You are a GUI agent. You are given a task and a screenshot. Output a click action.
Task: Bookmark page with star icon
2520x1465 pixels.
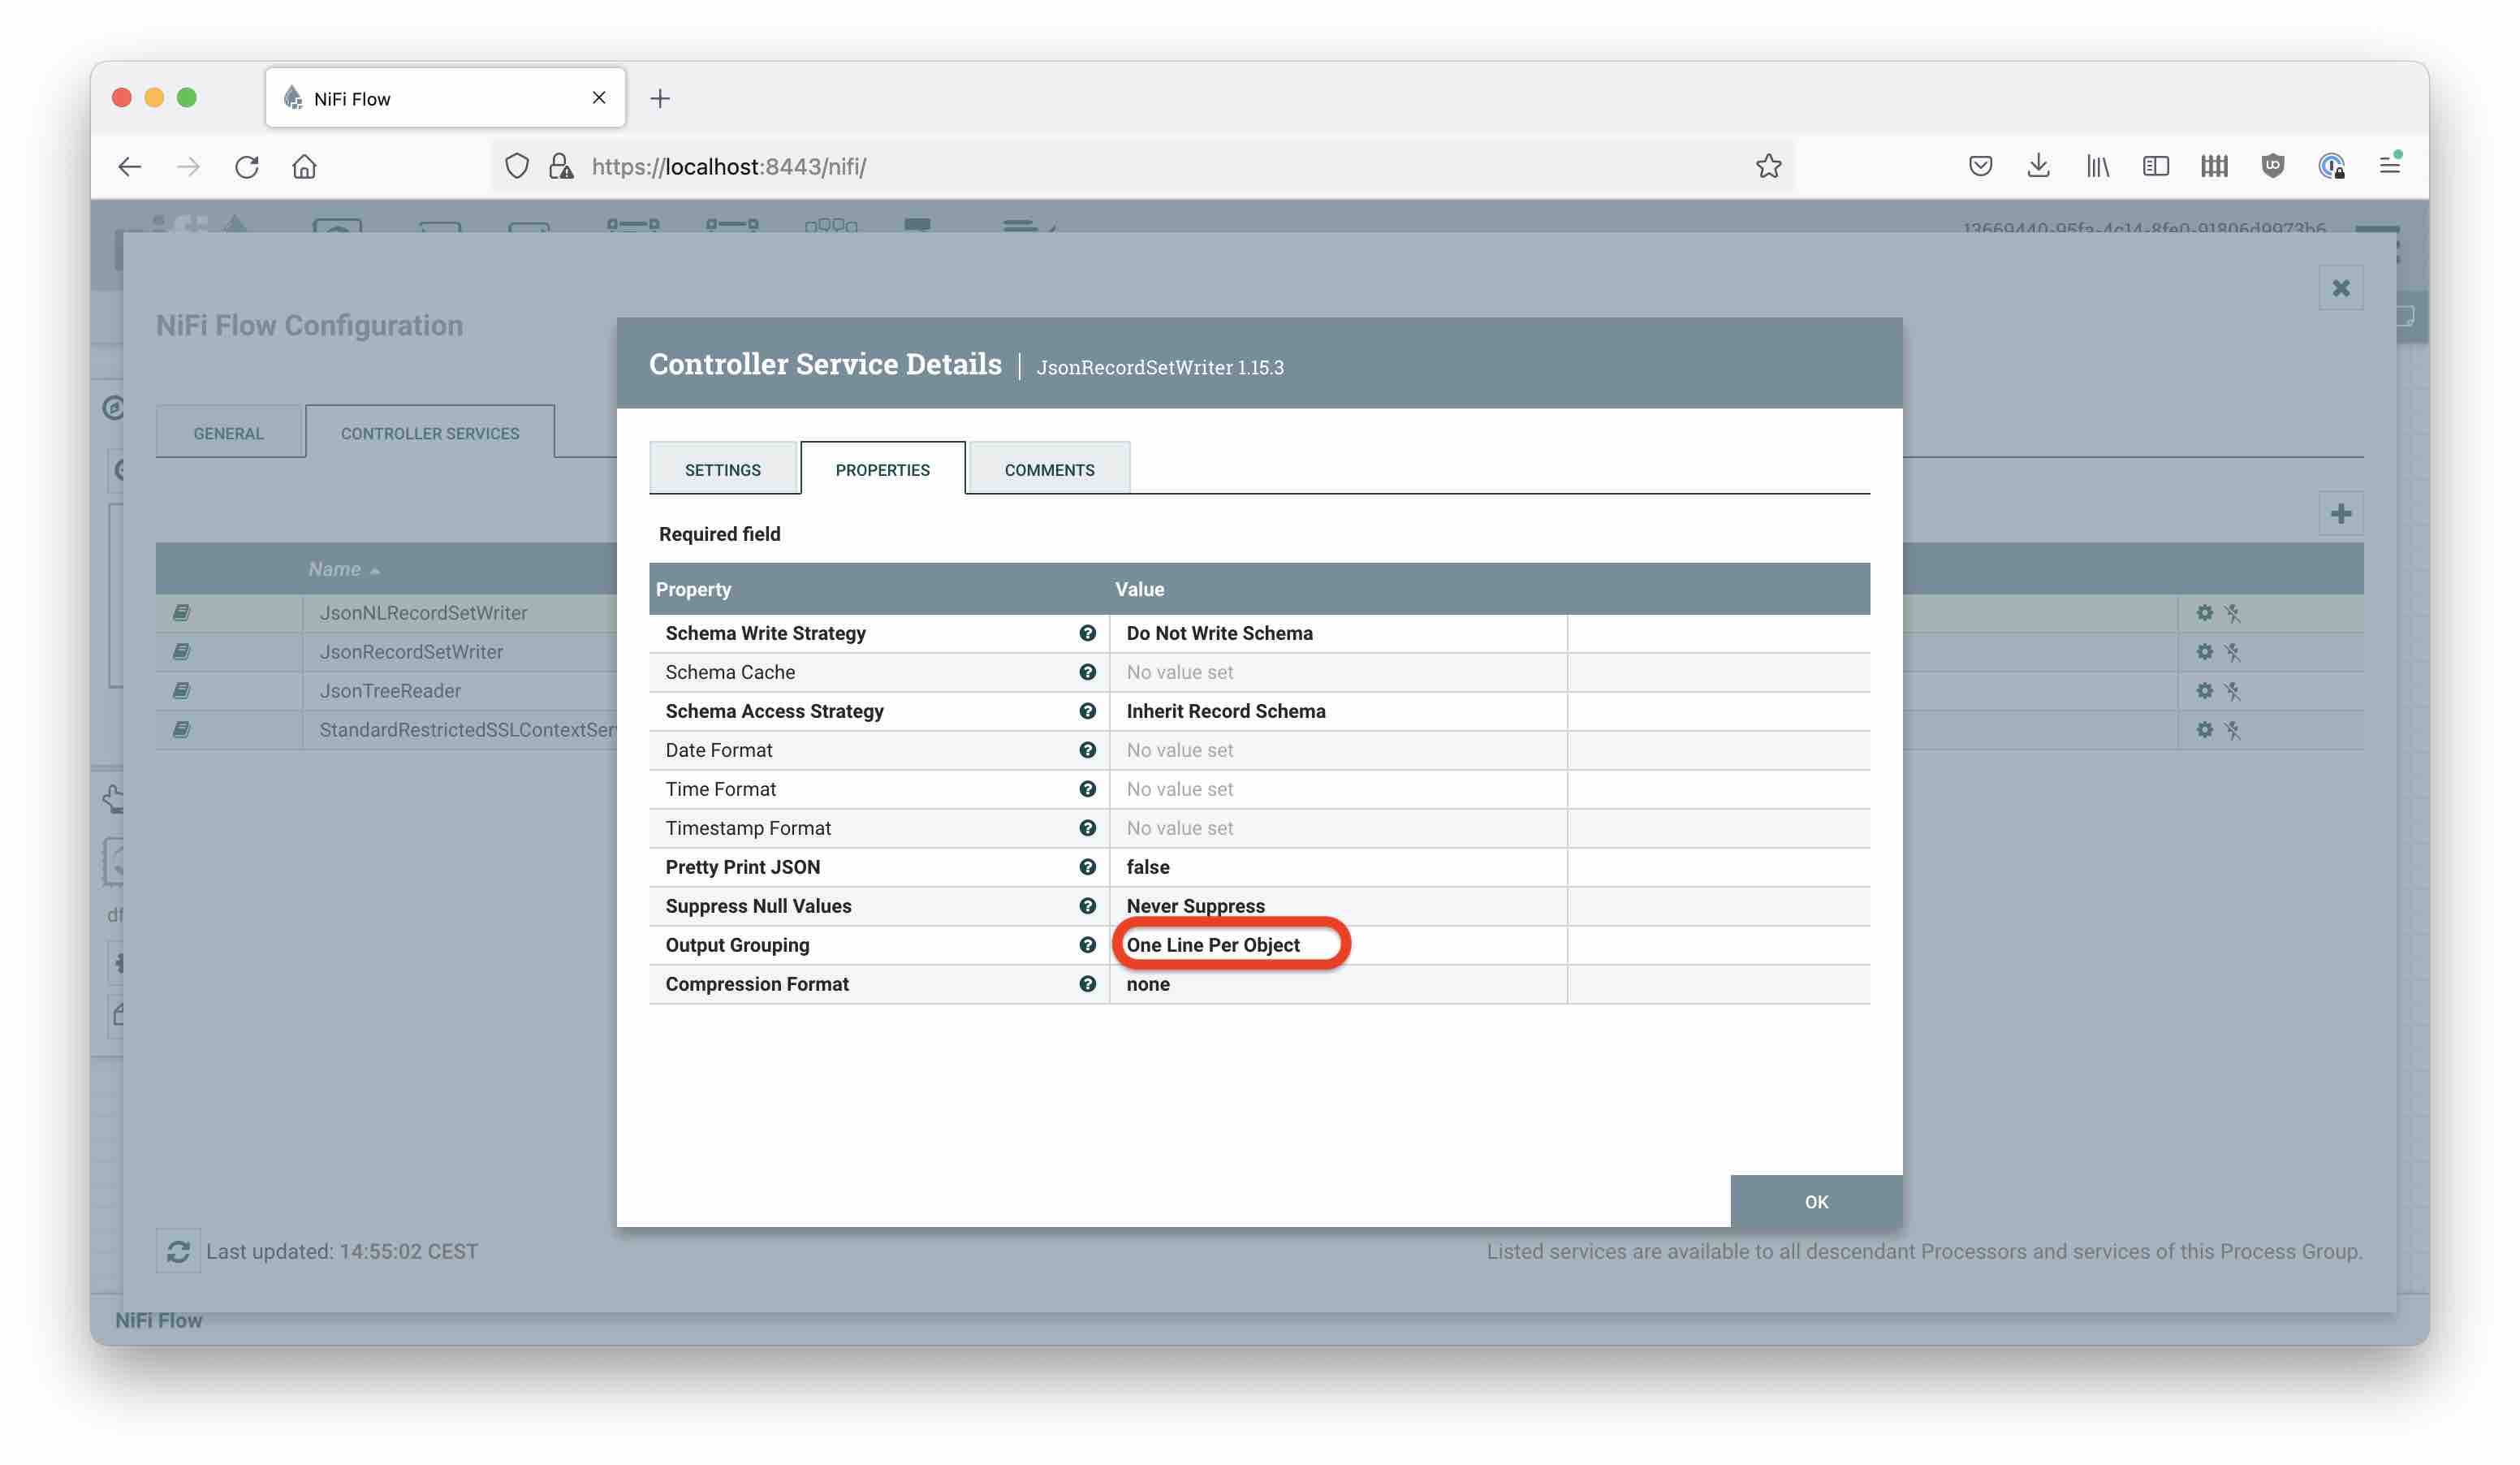1768,166
